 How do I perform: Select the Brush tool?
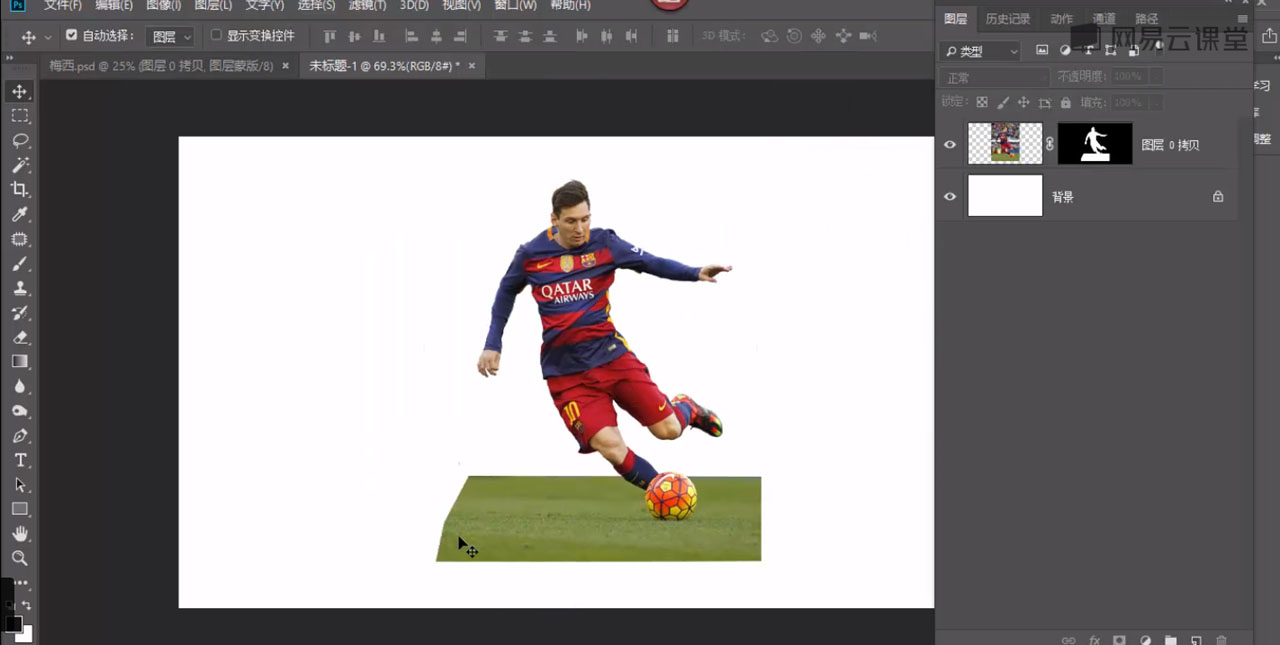pos(20,264)
